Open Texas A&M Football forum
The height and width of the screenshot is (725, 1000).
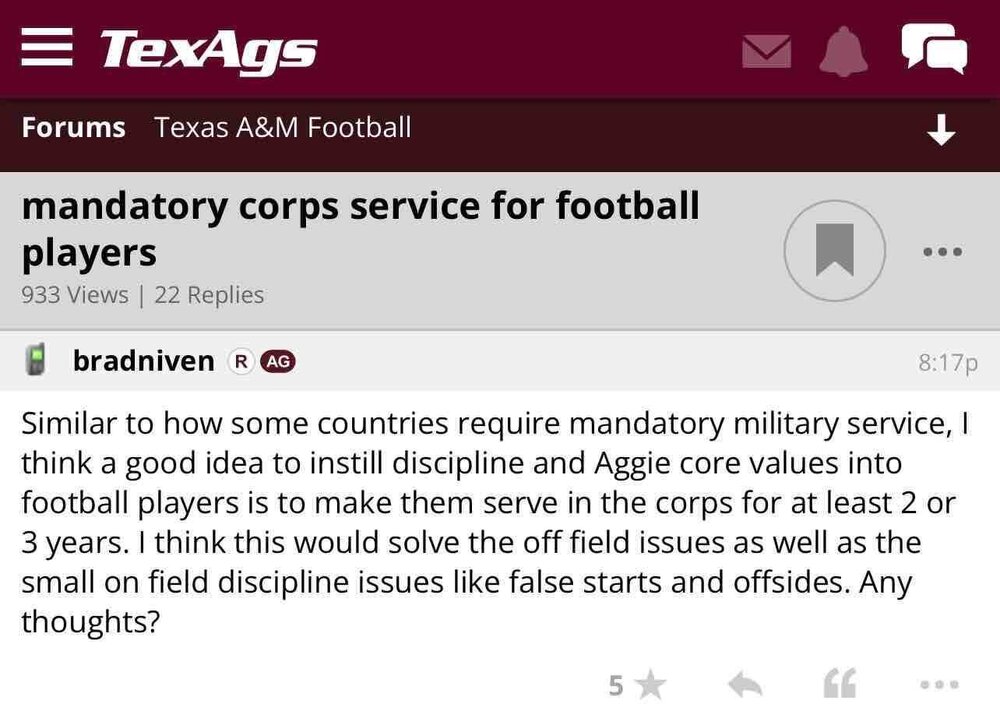[283, 128]
